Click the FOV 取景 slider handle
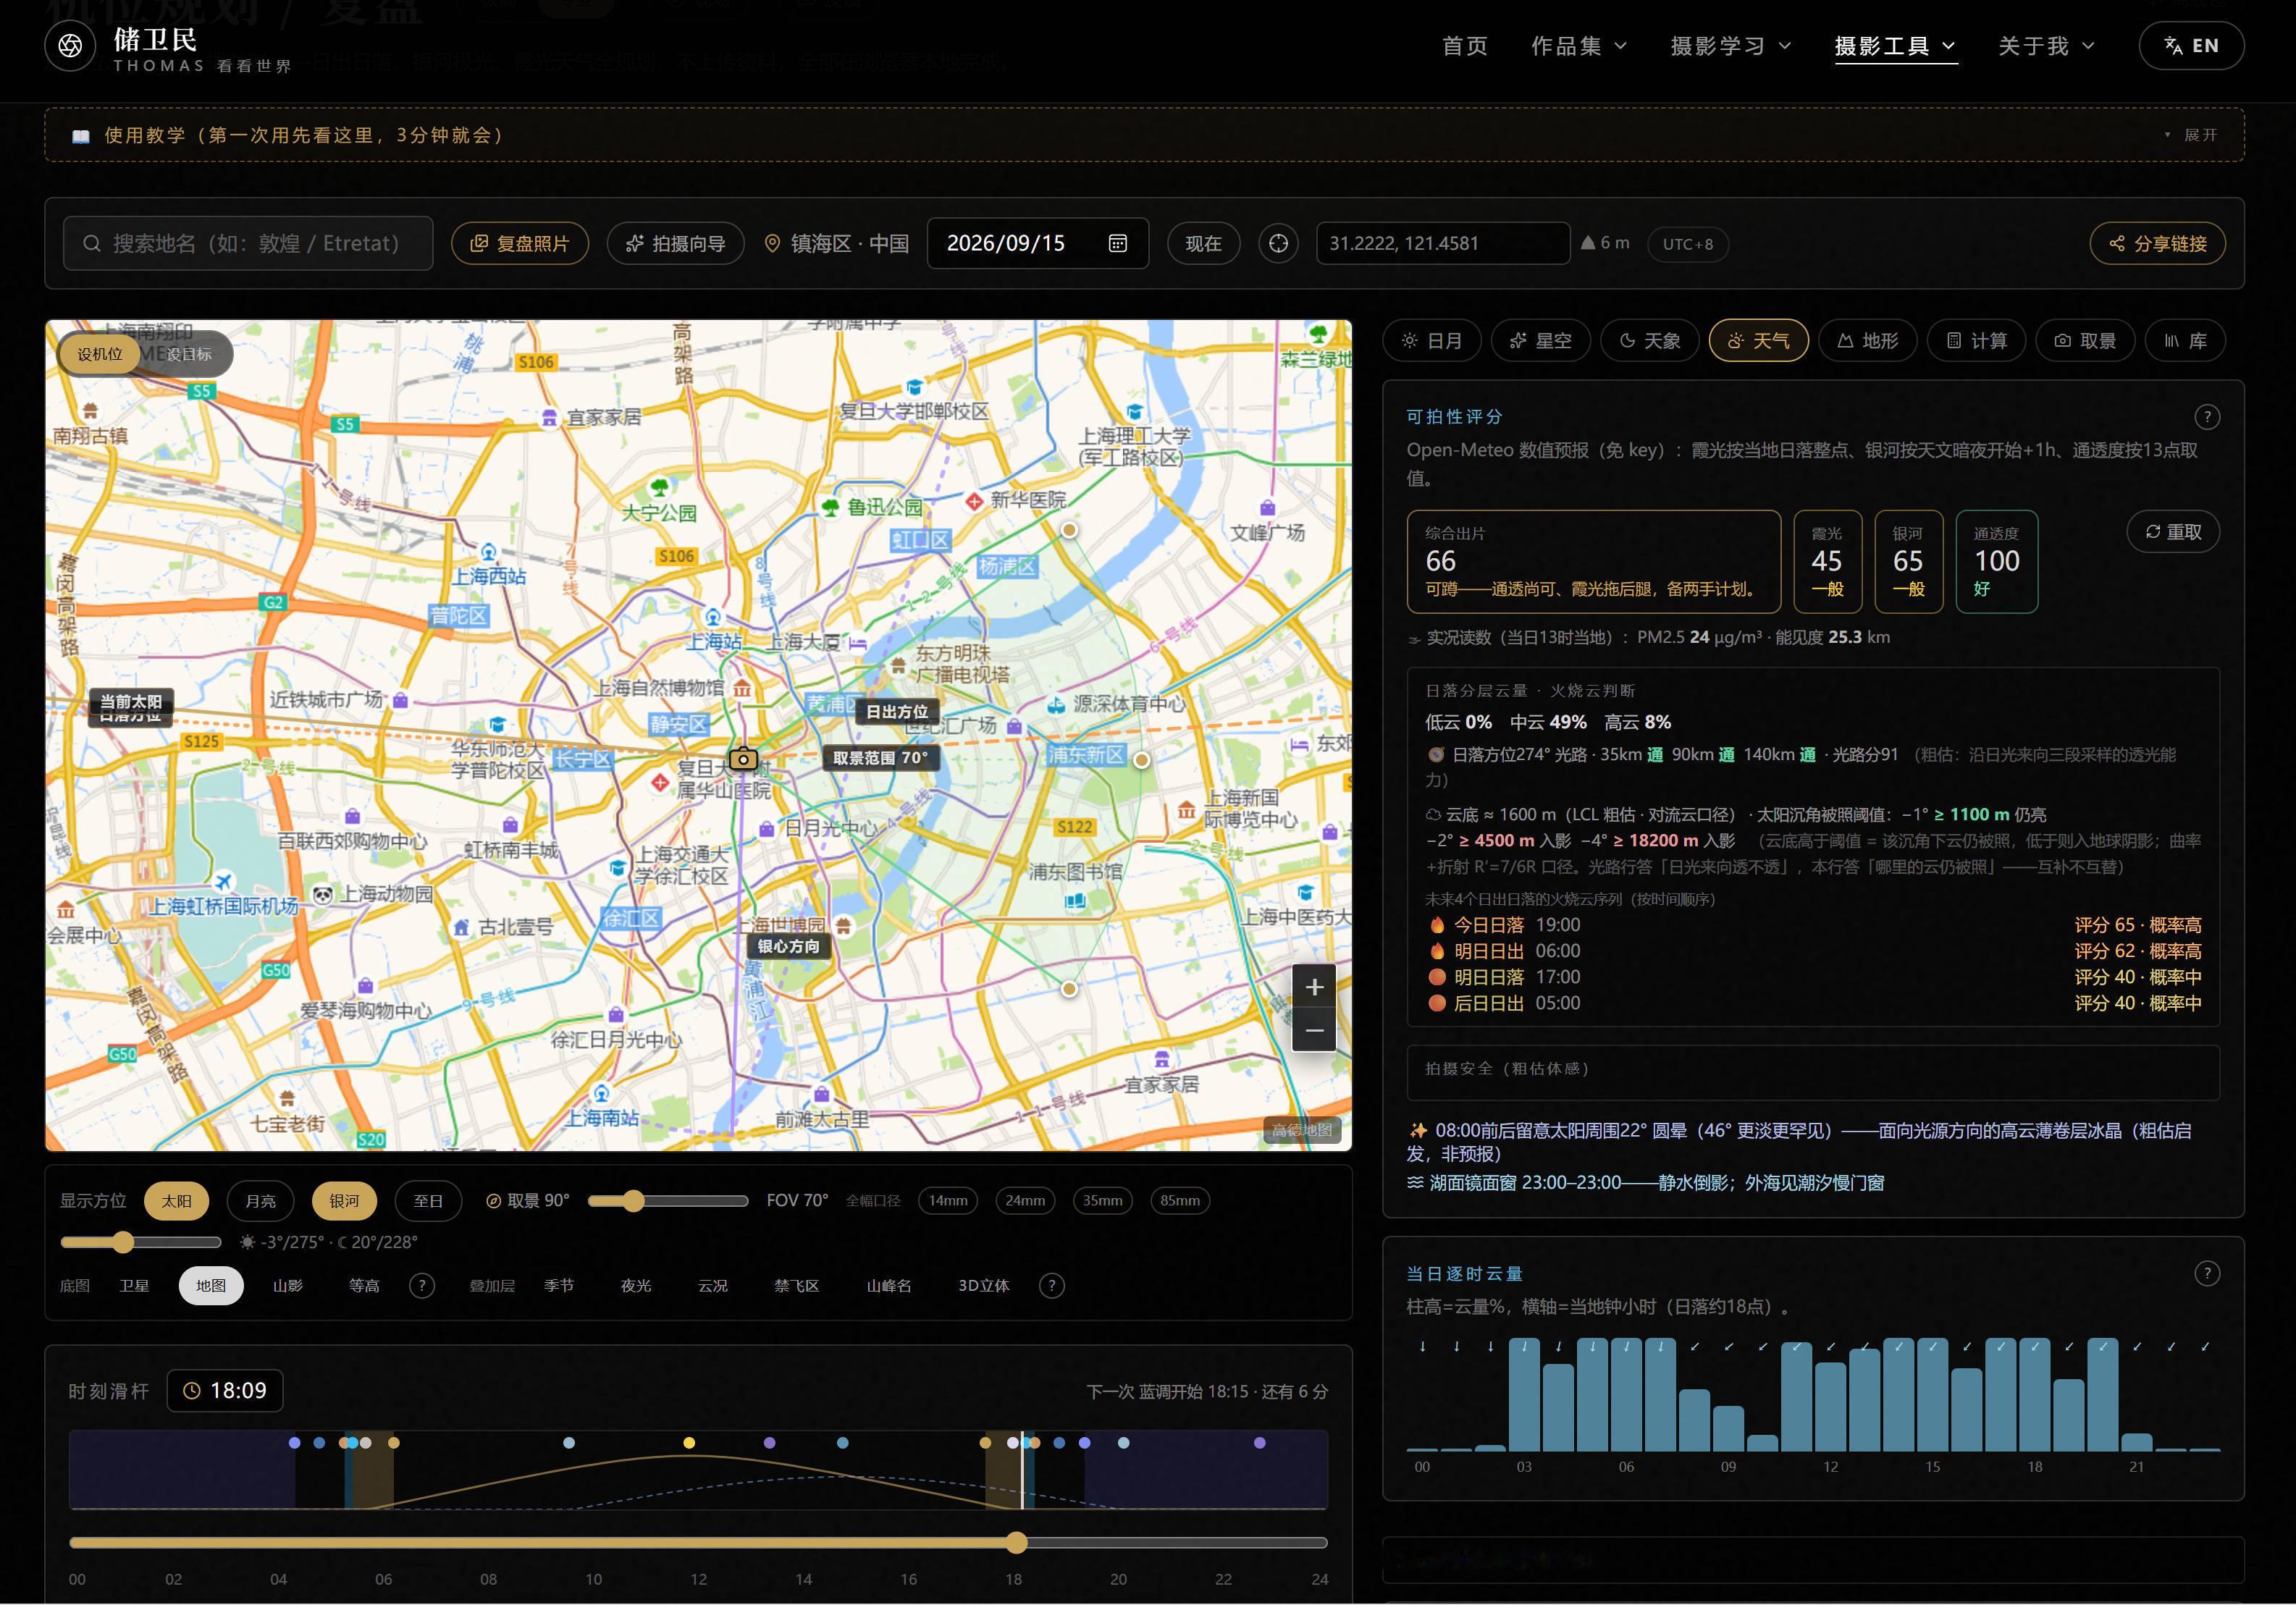Screen dimensions: 2296x1605 [633, 1201]
